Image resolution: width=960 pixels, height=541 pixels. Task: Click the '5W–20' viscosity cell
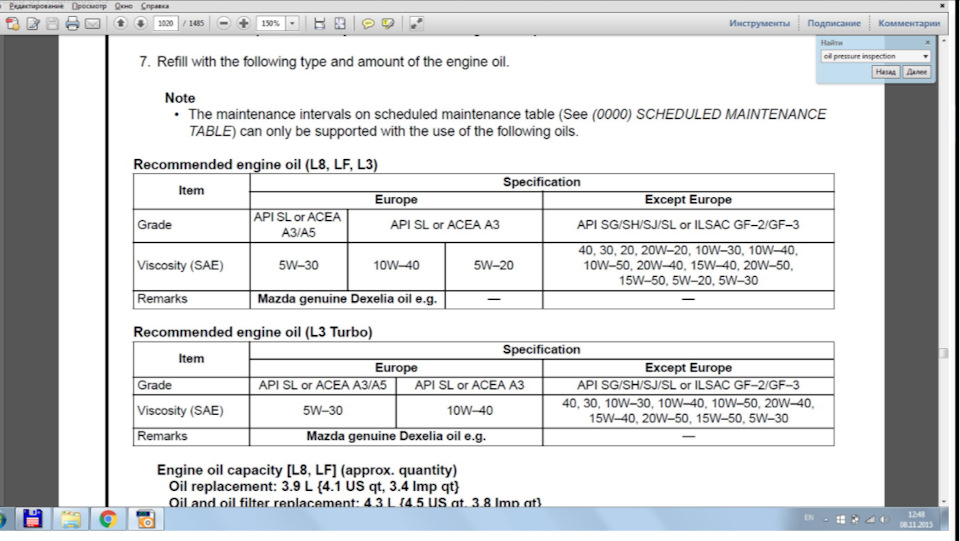[x=493, y=266]
